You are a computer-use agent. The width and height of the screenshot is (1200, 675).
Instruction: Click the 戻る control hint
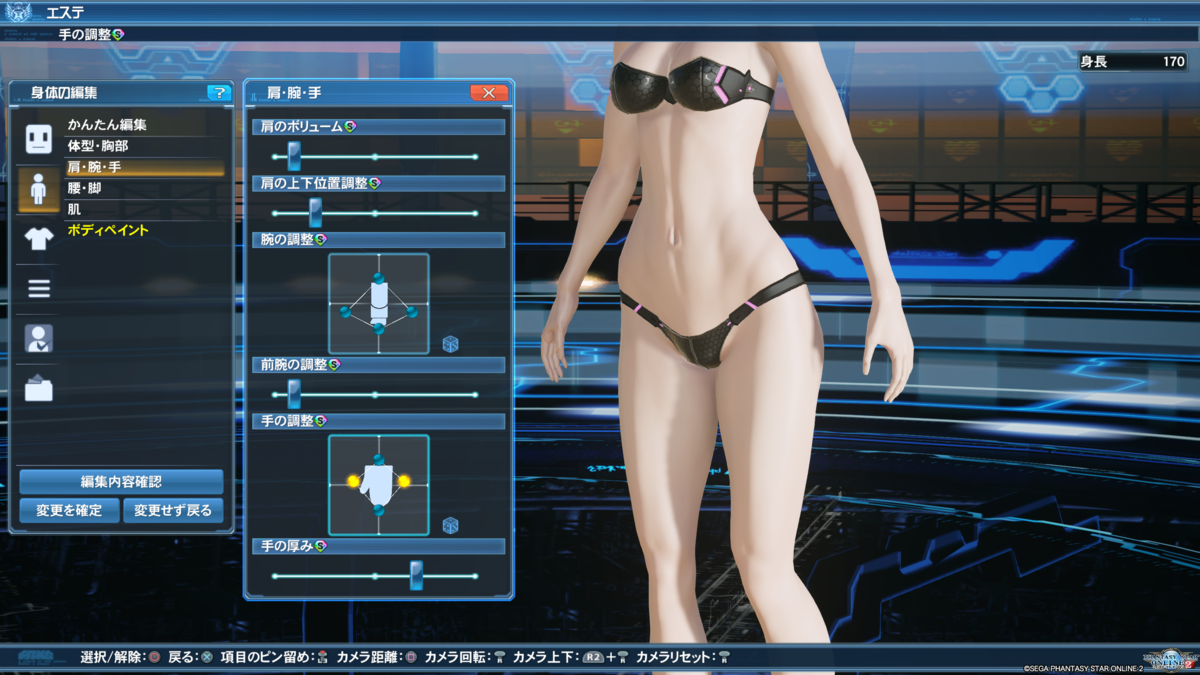click(x=190, y=657)
